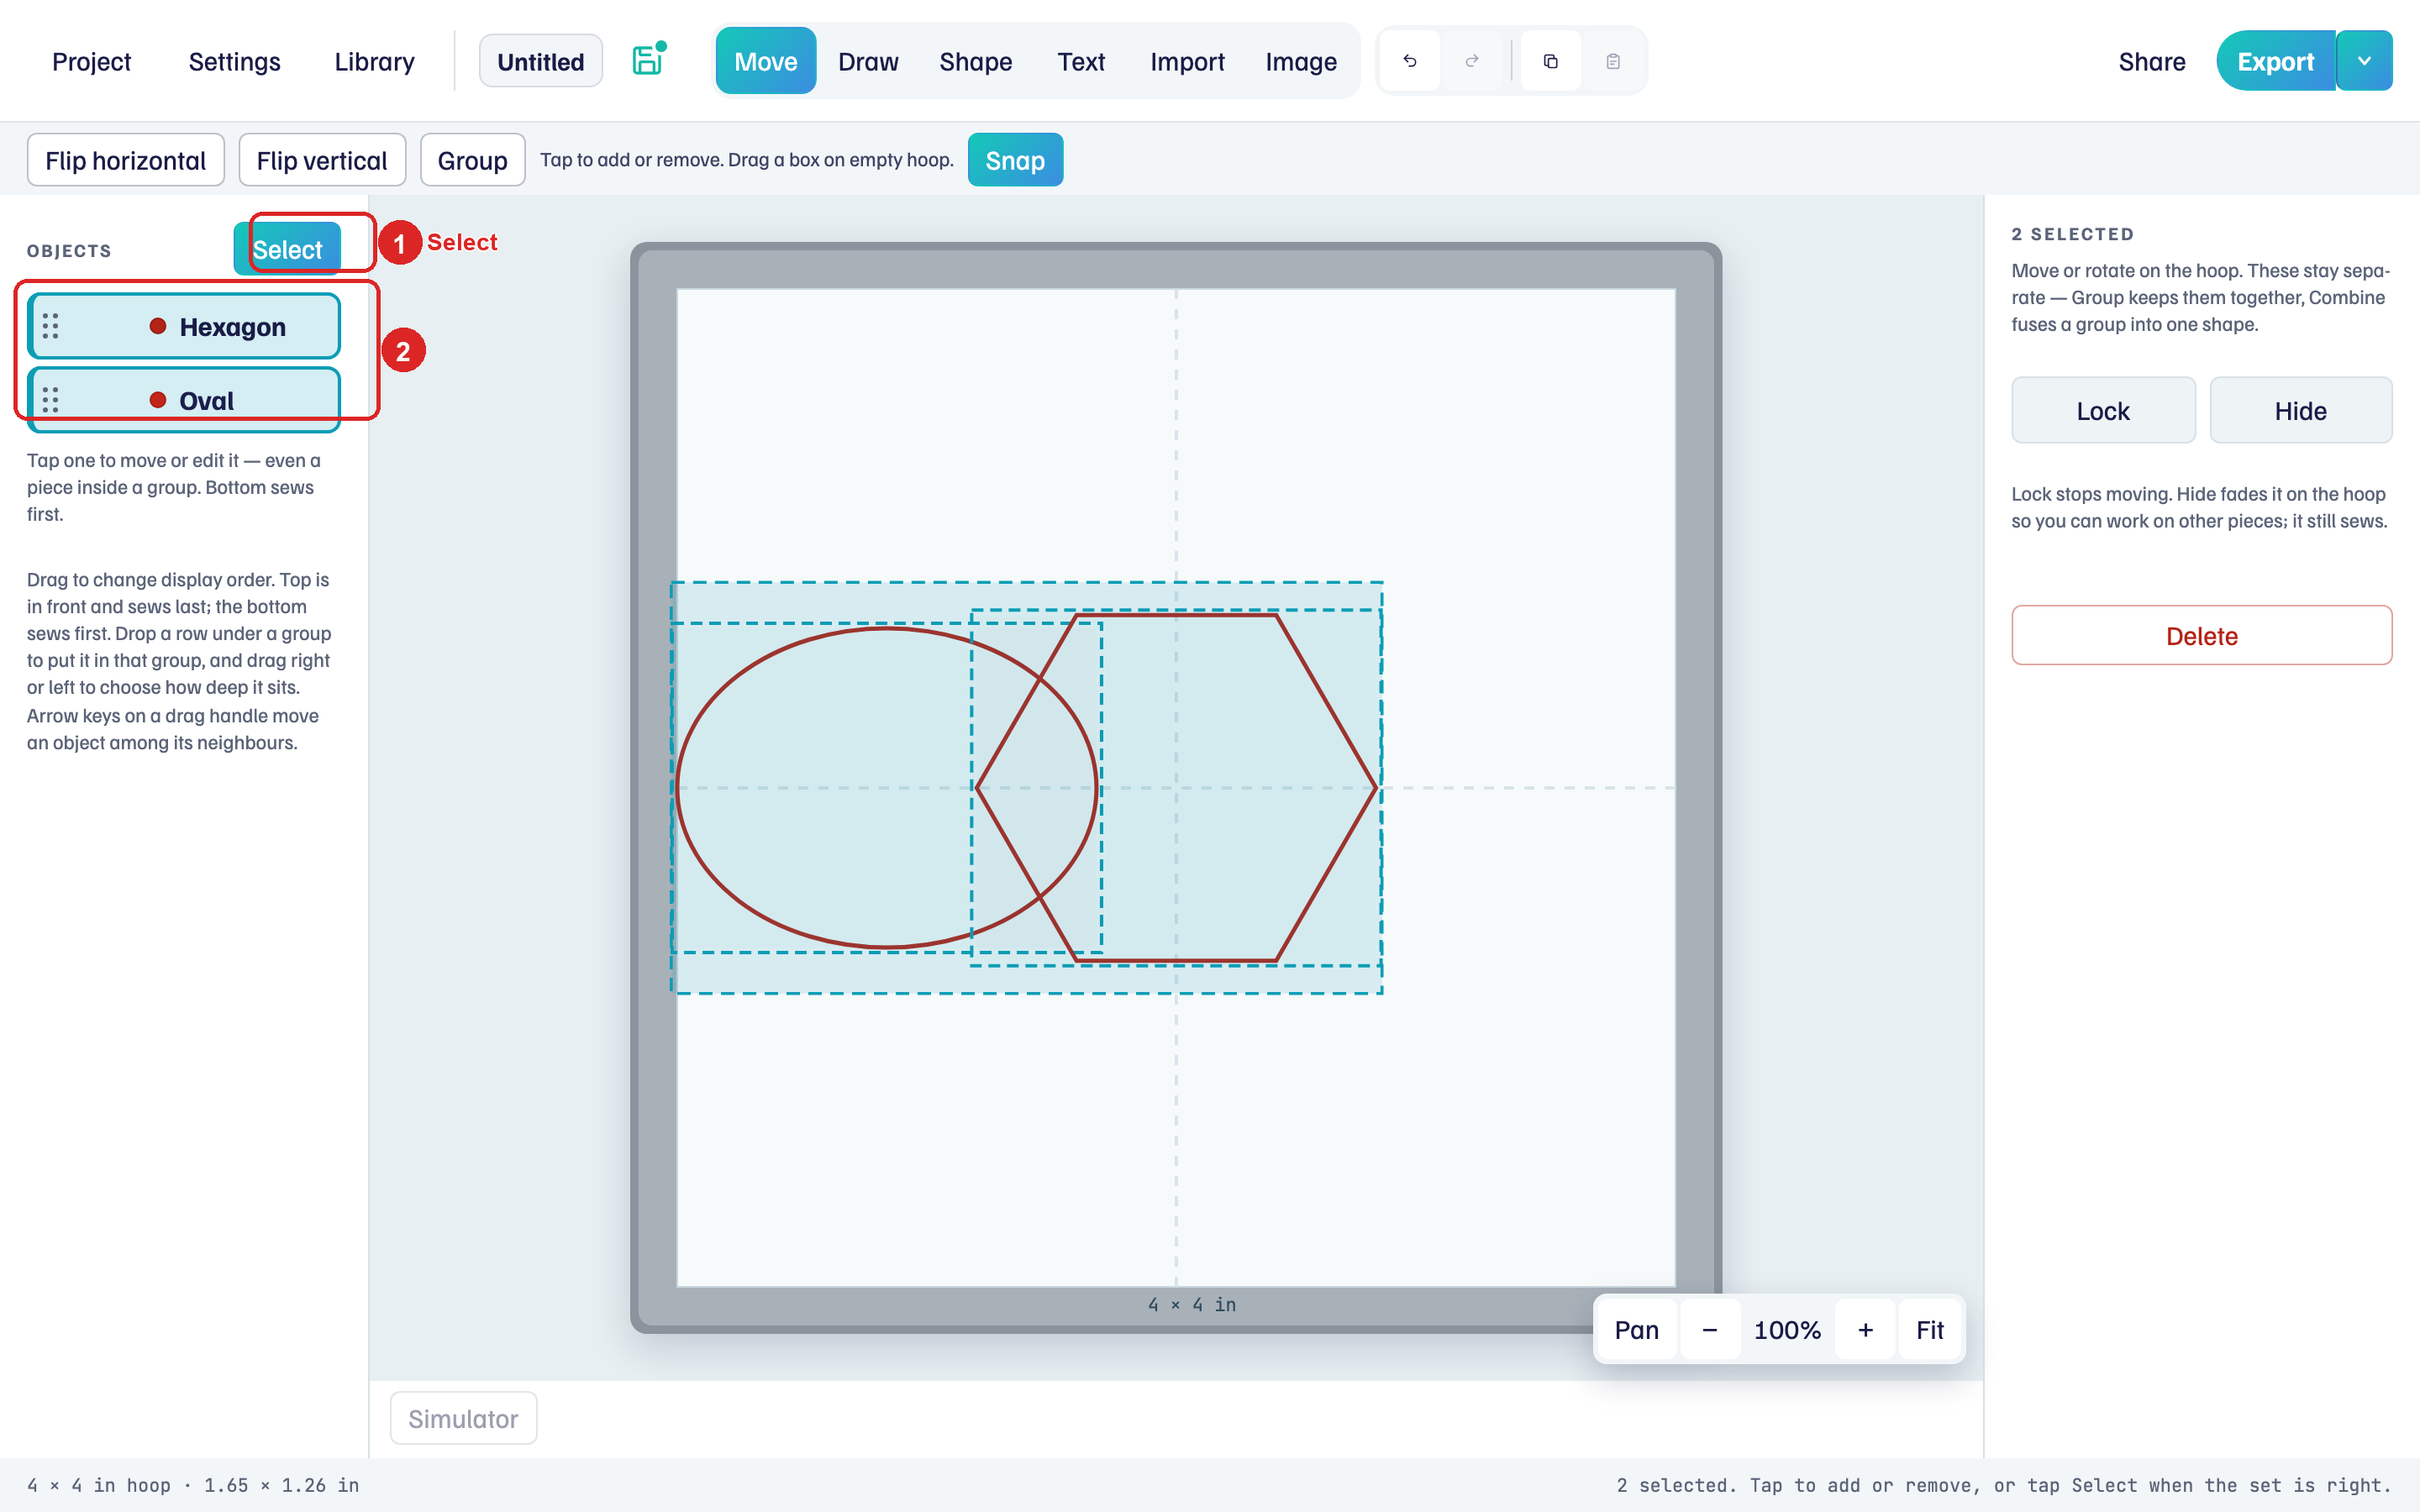The width and height of the screenshot is (2420, 1512).
Task: Switch to the Draw tool
Action: tap(868, 61)
